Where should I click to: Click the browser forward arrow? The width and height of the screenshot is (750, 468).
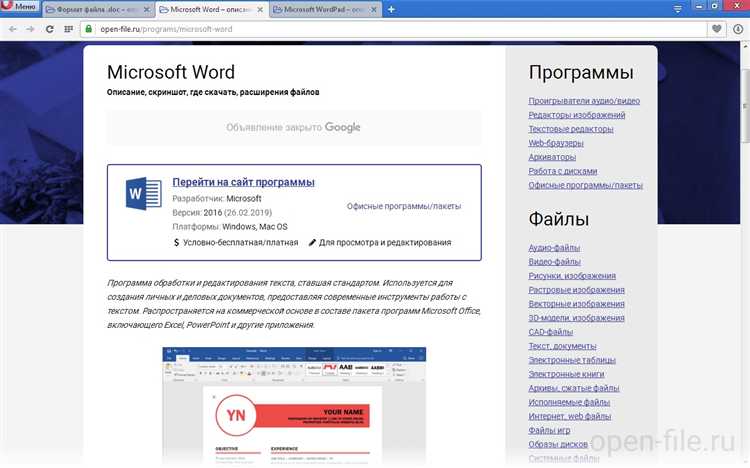(29, 29)
